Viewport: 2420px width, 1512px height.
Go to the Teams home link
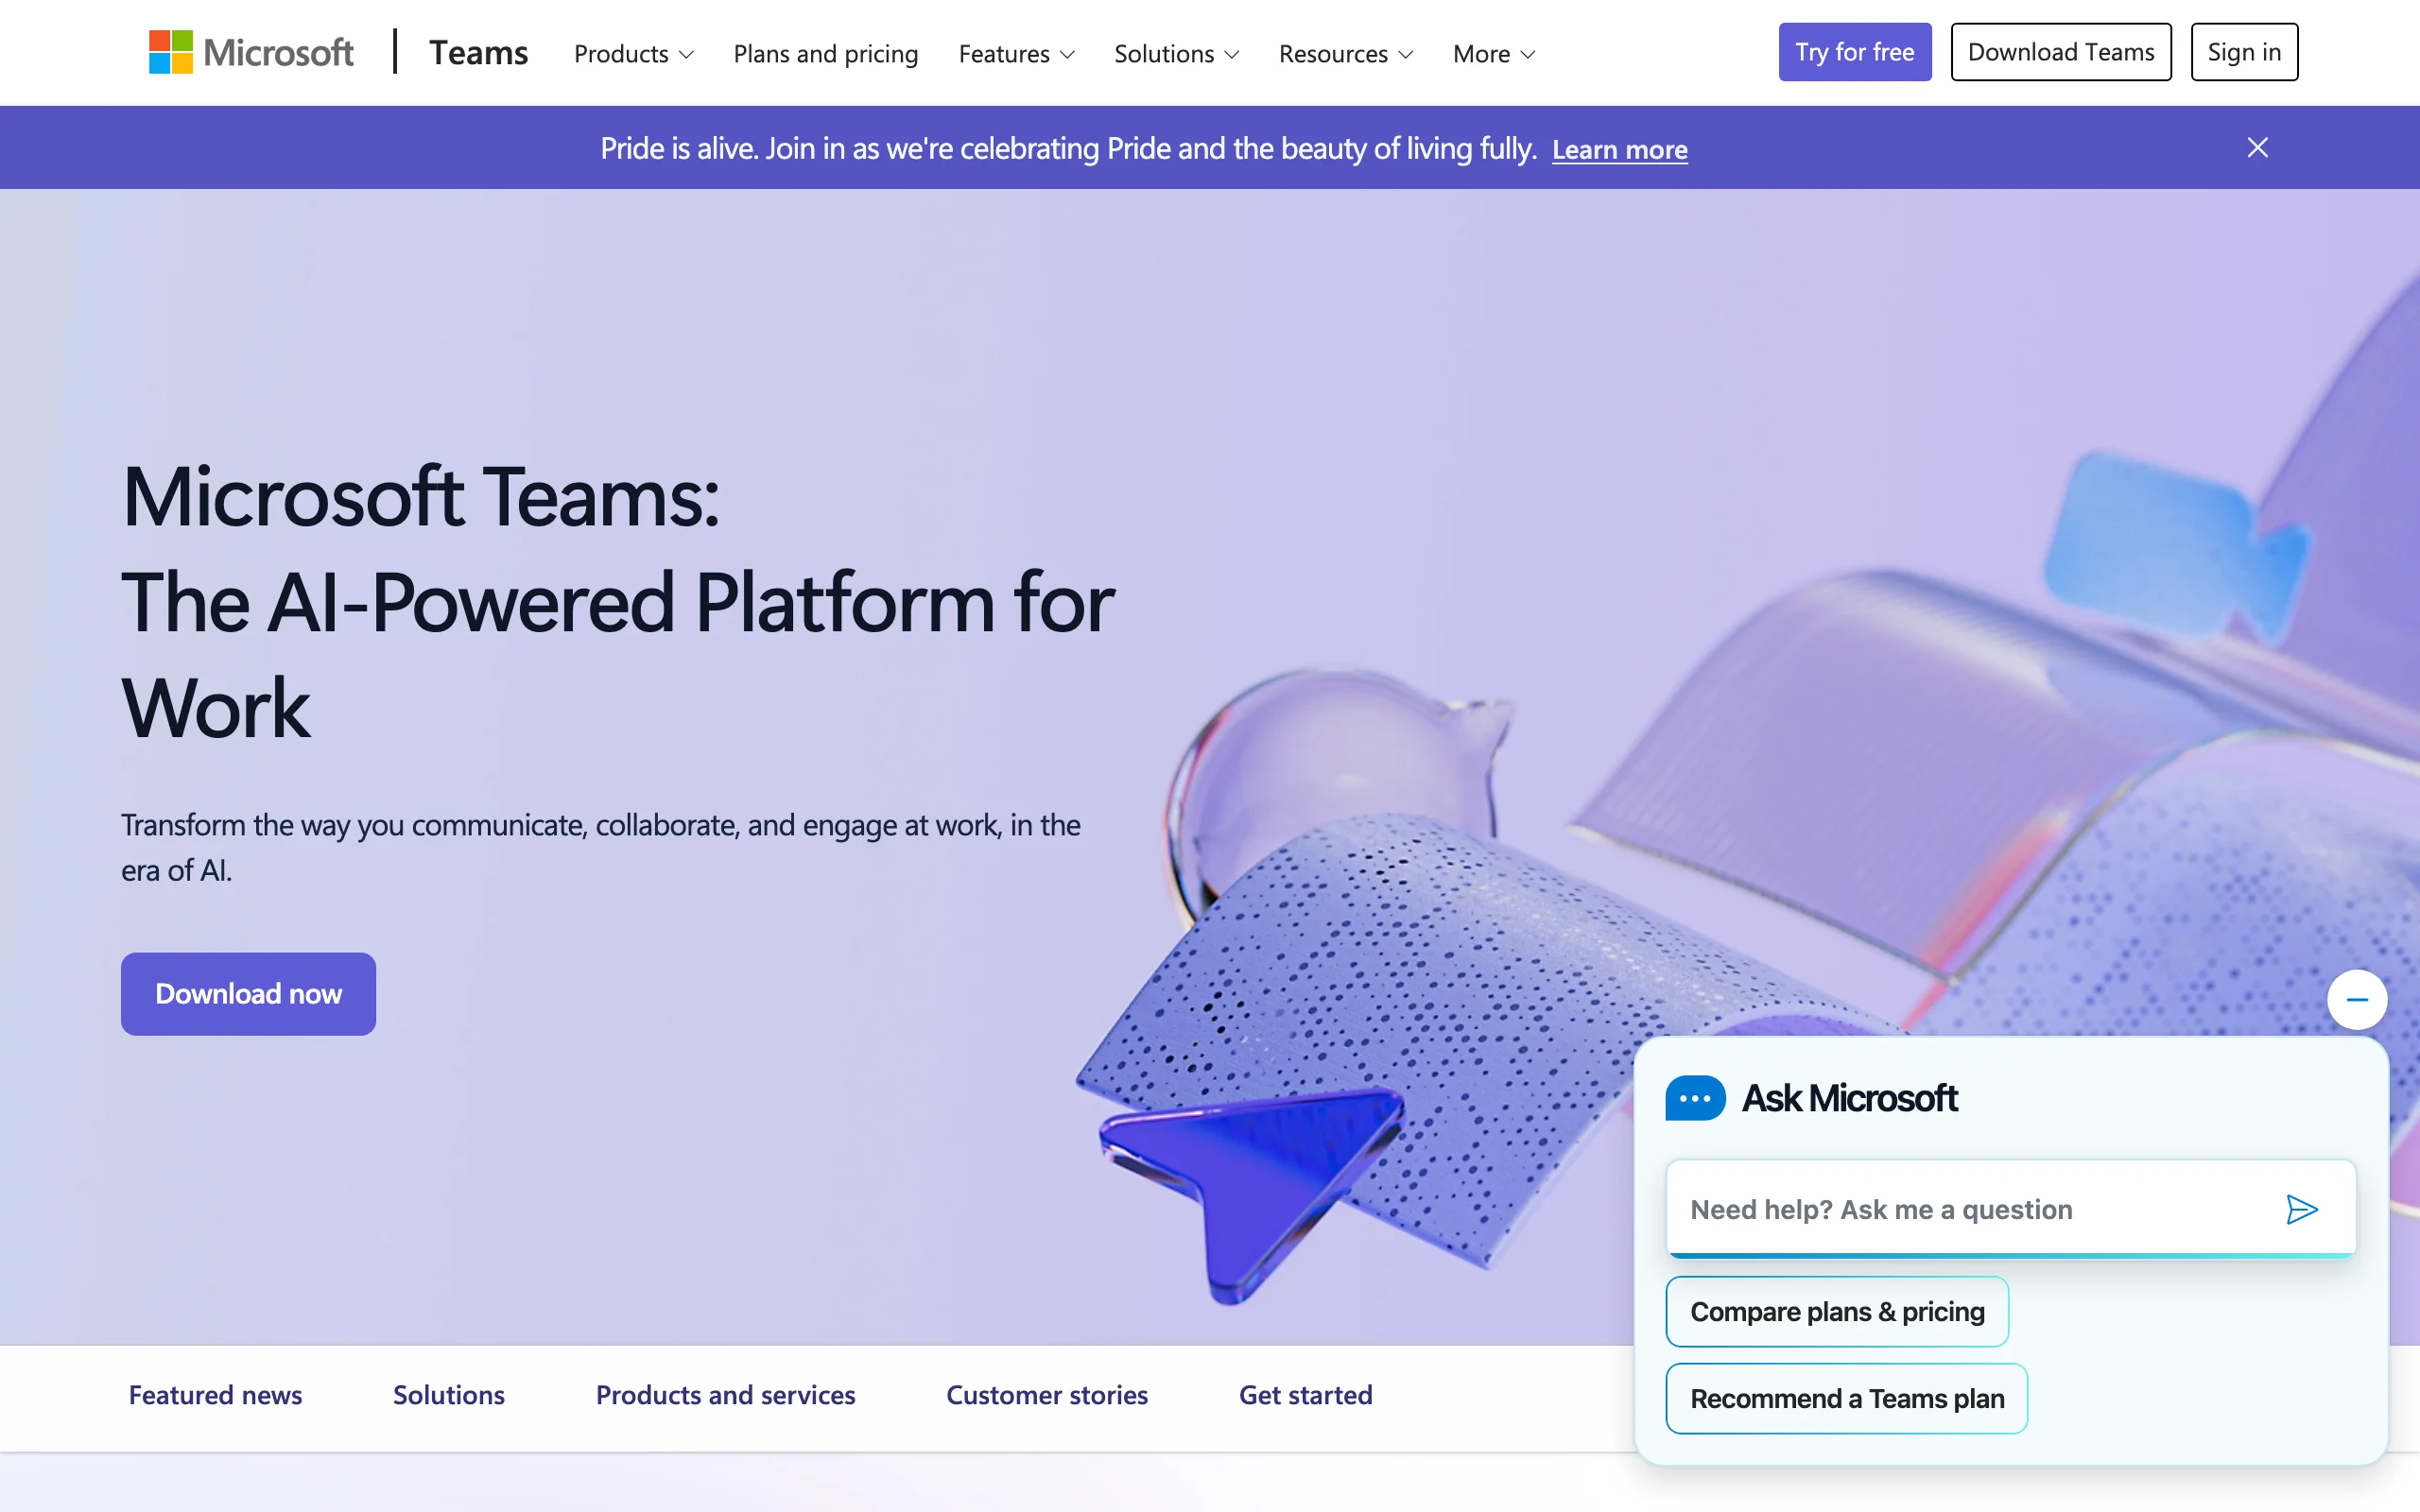tap(478, 52)
